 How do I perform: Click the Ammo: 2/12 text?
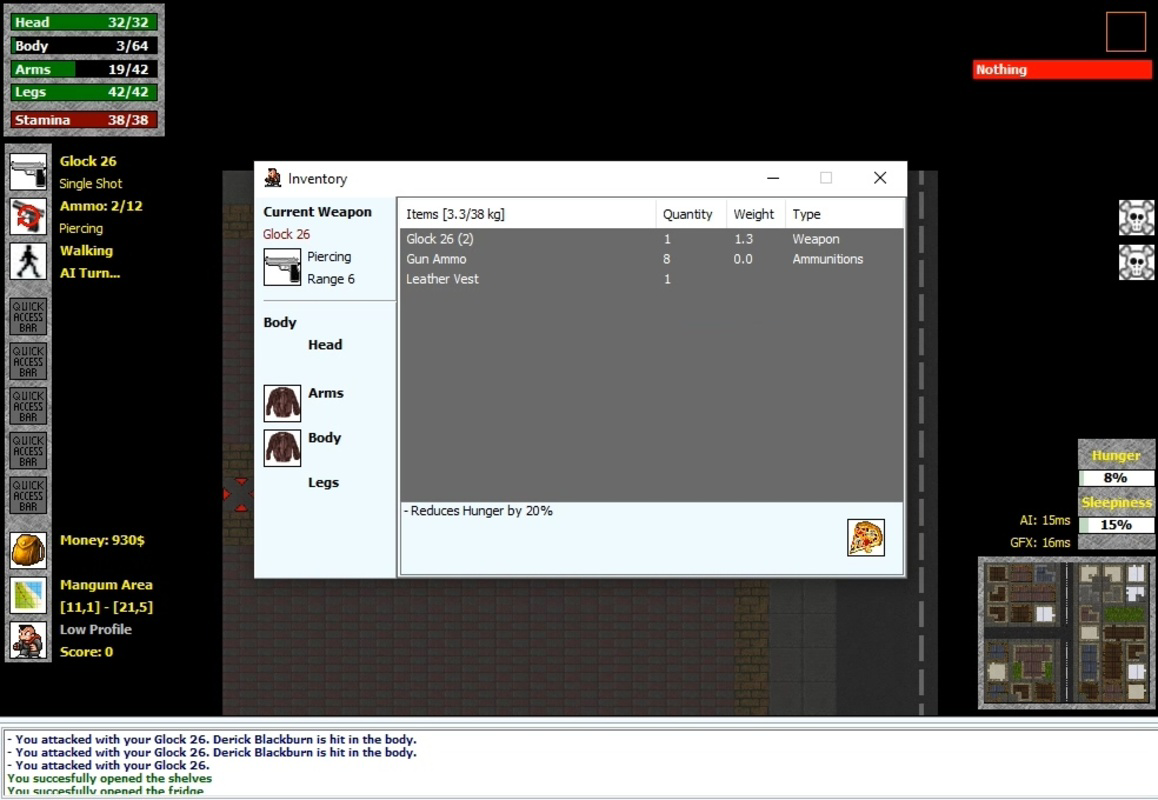pos(101,206)
